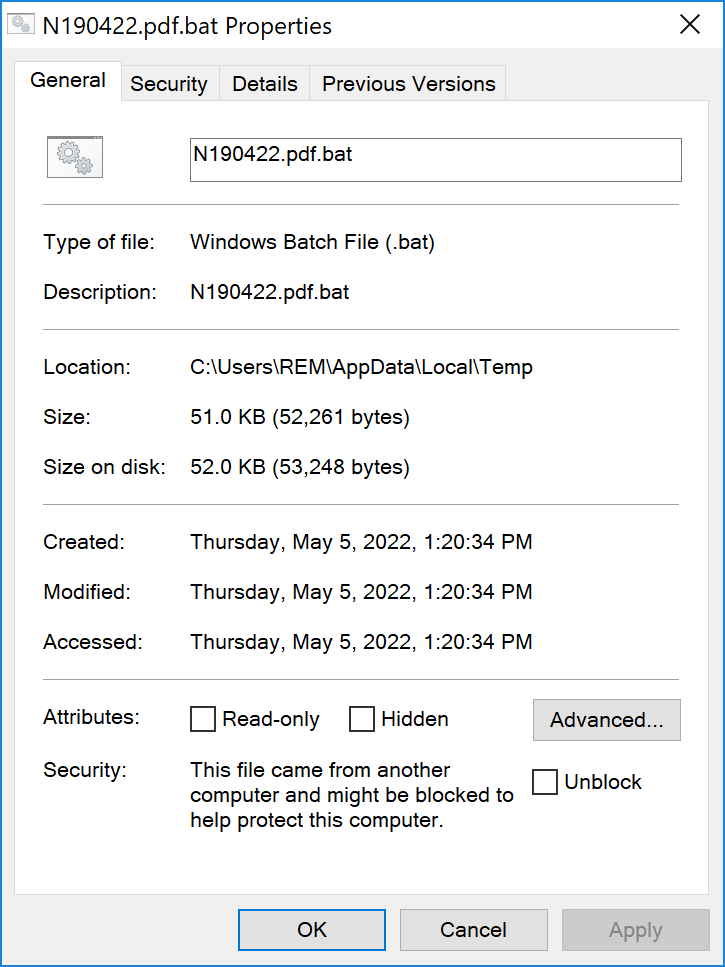Click the Created date and time value
The width and height of the screenshot is (725, 967).
click(x=361, y=542)
